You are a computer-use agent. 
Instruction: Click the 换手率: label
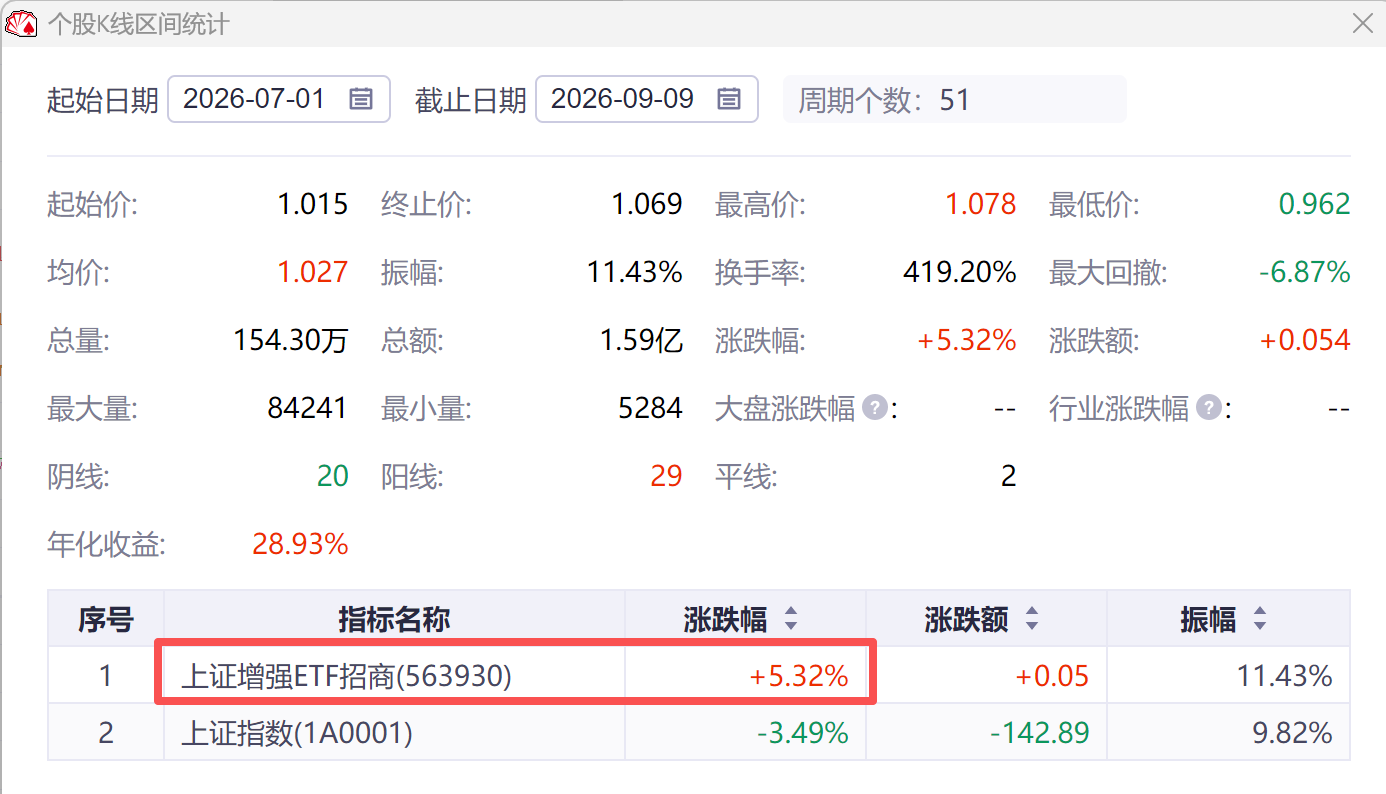759,272
